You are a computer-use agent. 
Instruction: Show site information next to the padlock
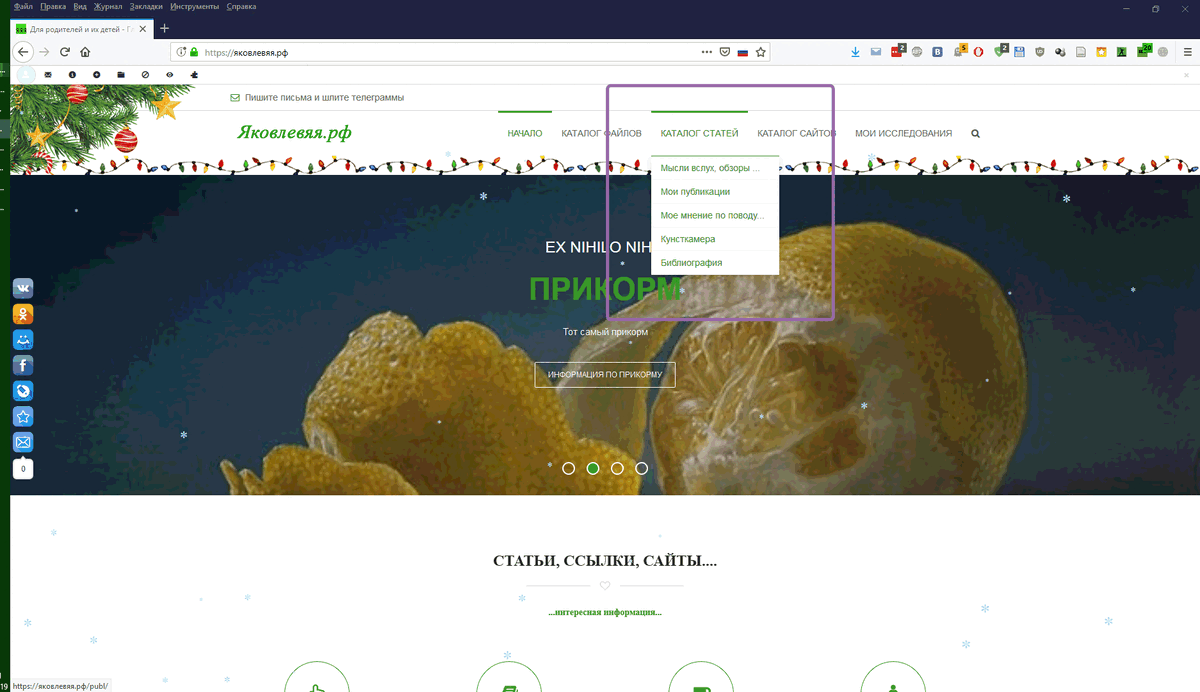click(181, 52)
